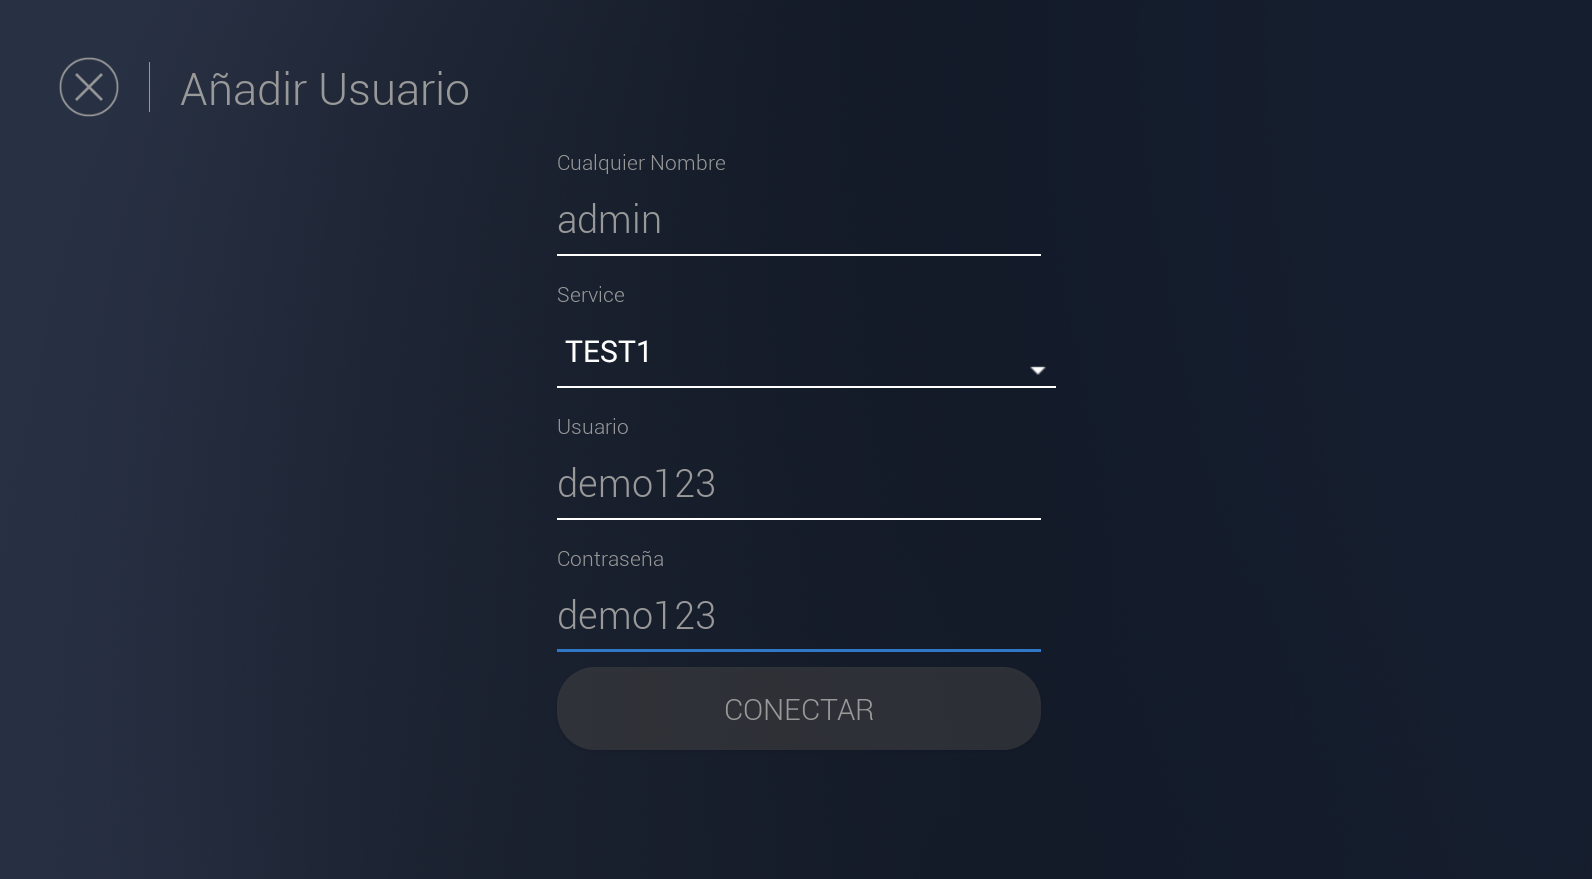Place cursor on the admin text
The image size is (1592, 879).
tap(609, 220)
